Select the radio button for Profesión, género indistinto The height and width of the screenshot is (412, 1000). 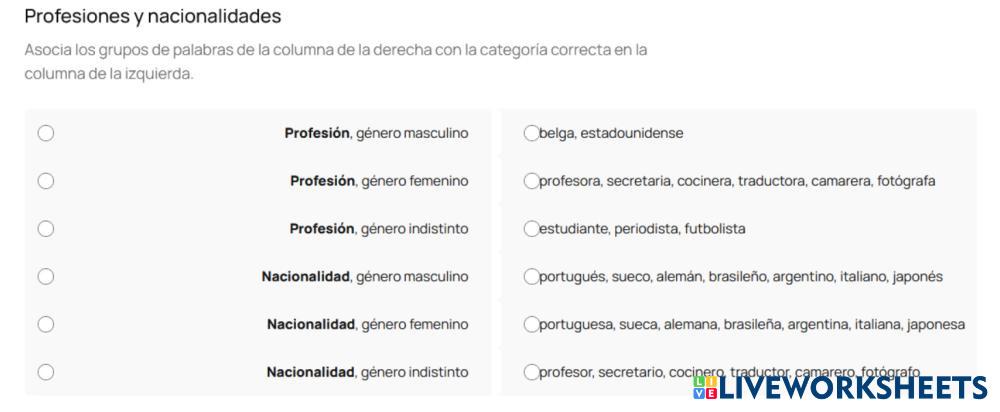[x=46, y=229]
